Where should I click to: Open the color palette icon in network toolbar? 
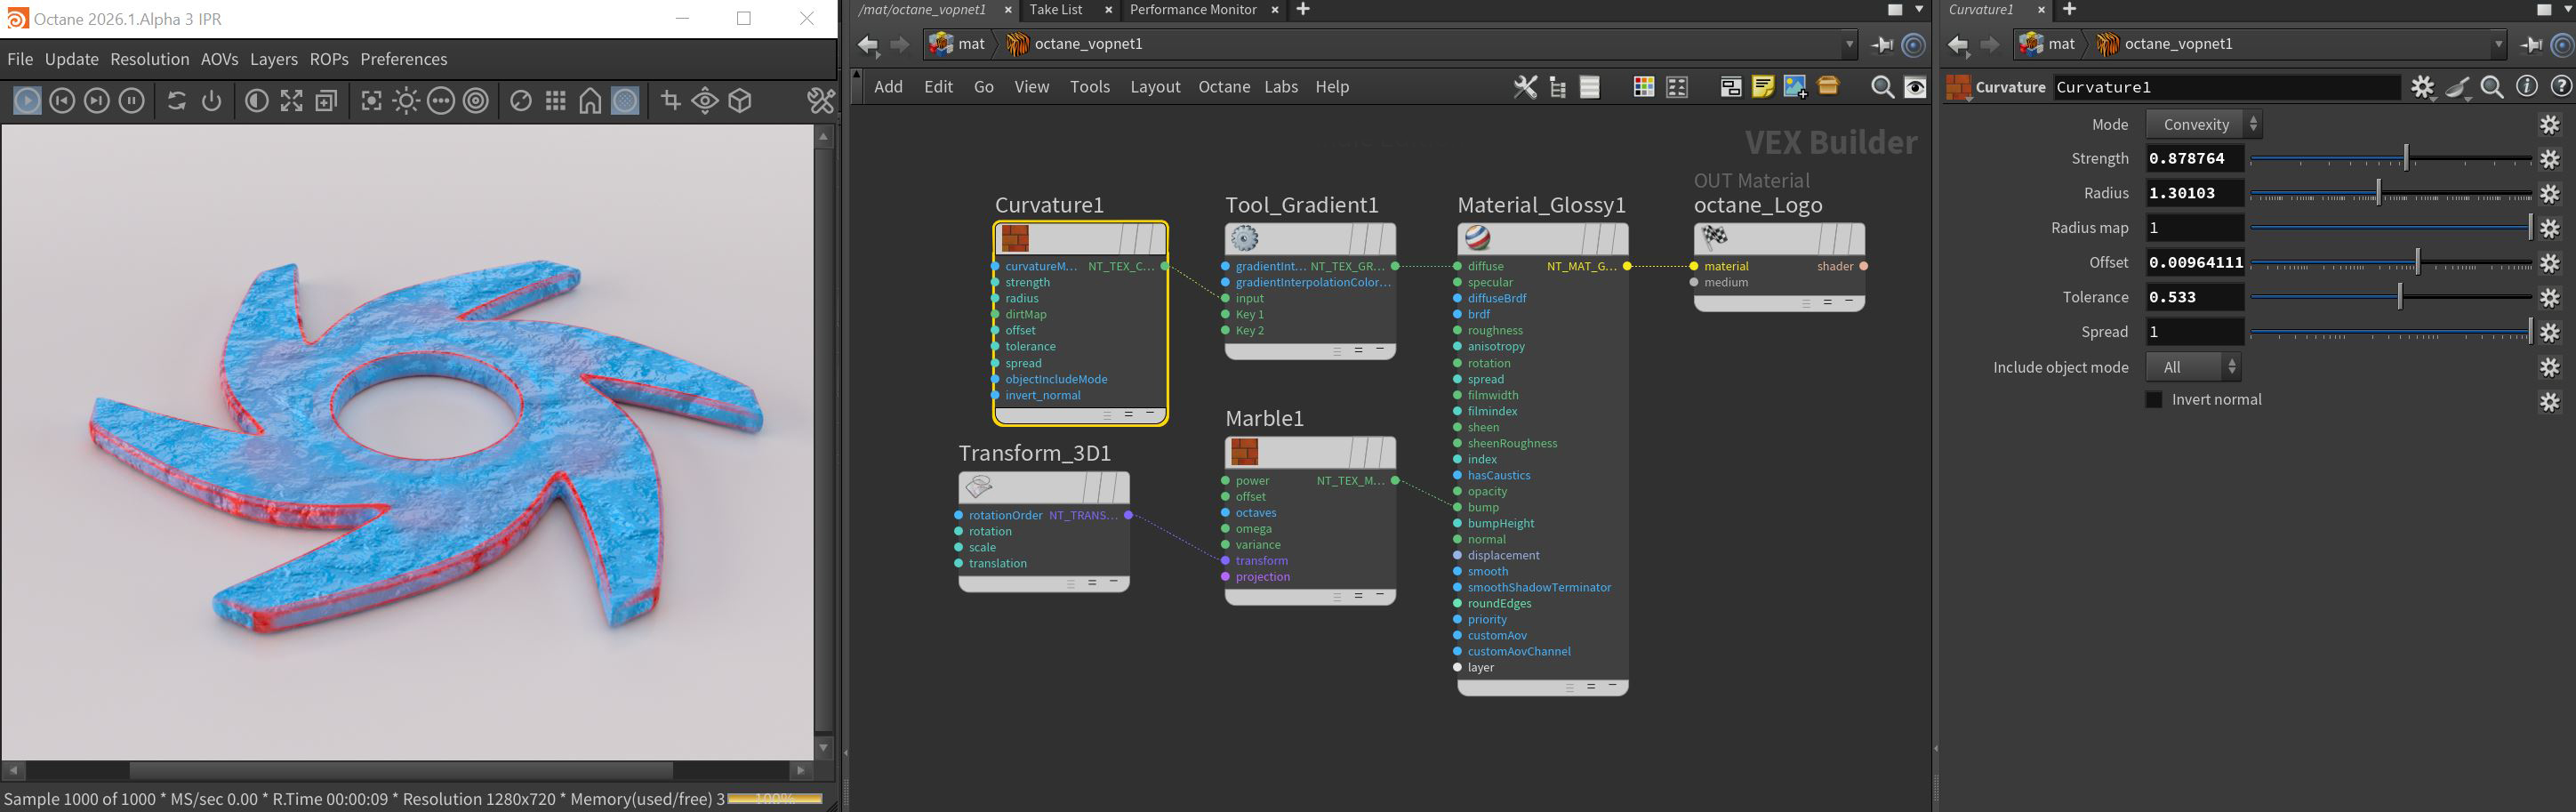click(x=1643, y=88)
